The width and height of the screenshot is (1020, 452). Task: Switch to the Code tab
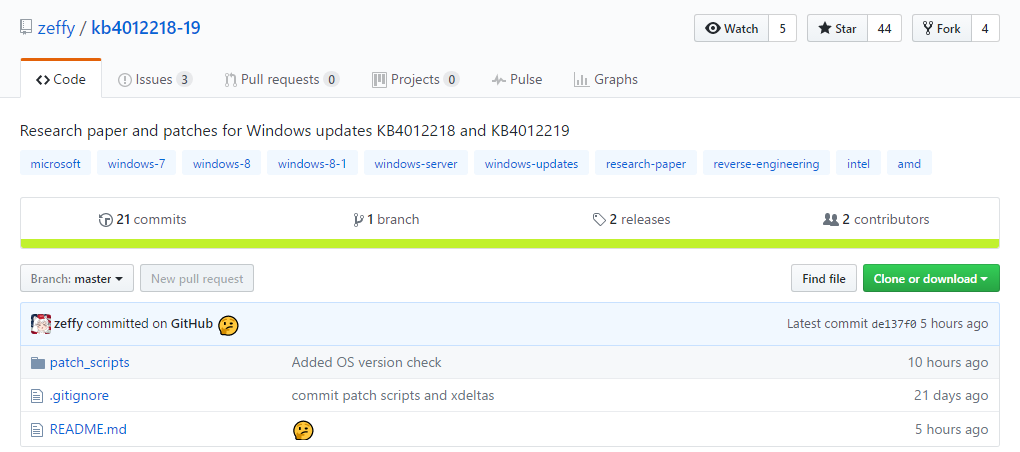pos(61,79)
